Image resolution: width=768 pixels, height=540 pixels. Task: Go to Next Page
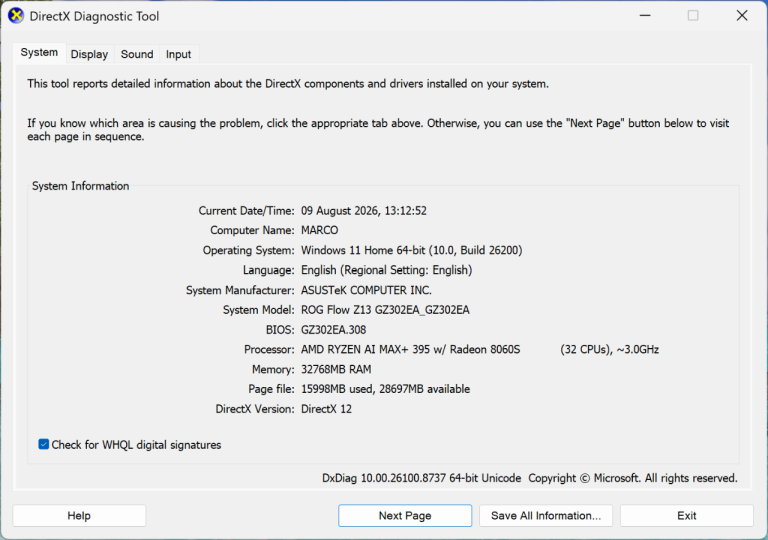click(x=405, y=515)
